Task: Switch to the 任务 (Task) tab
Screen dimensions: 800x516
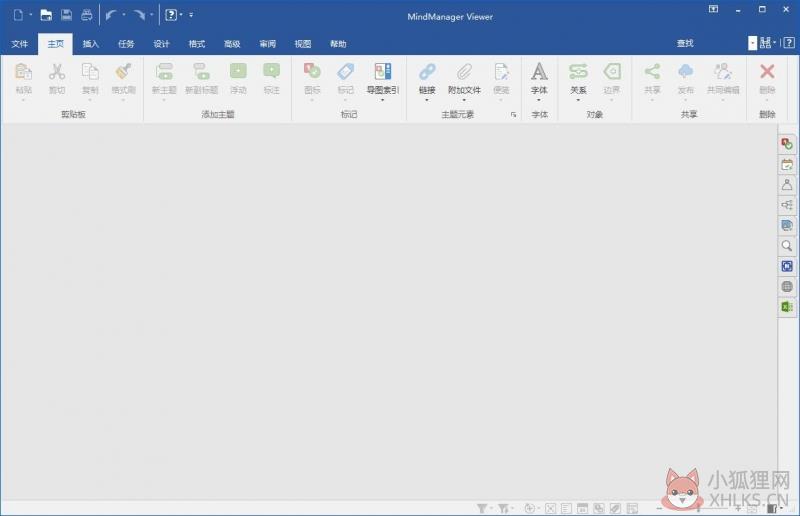Action: coord(126,44)
